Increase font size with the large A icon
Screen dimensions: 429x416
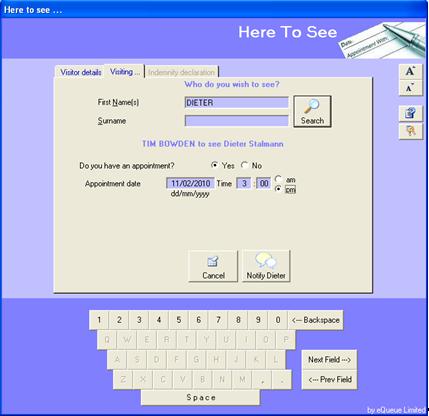pyautogui.click(x=411, y=72)
